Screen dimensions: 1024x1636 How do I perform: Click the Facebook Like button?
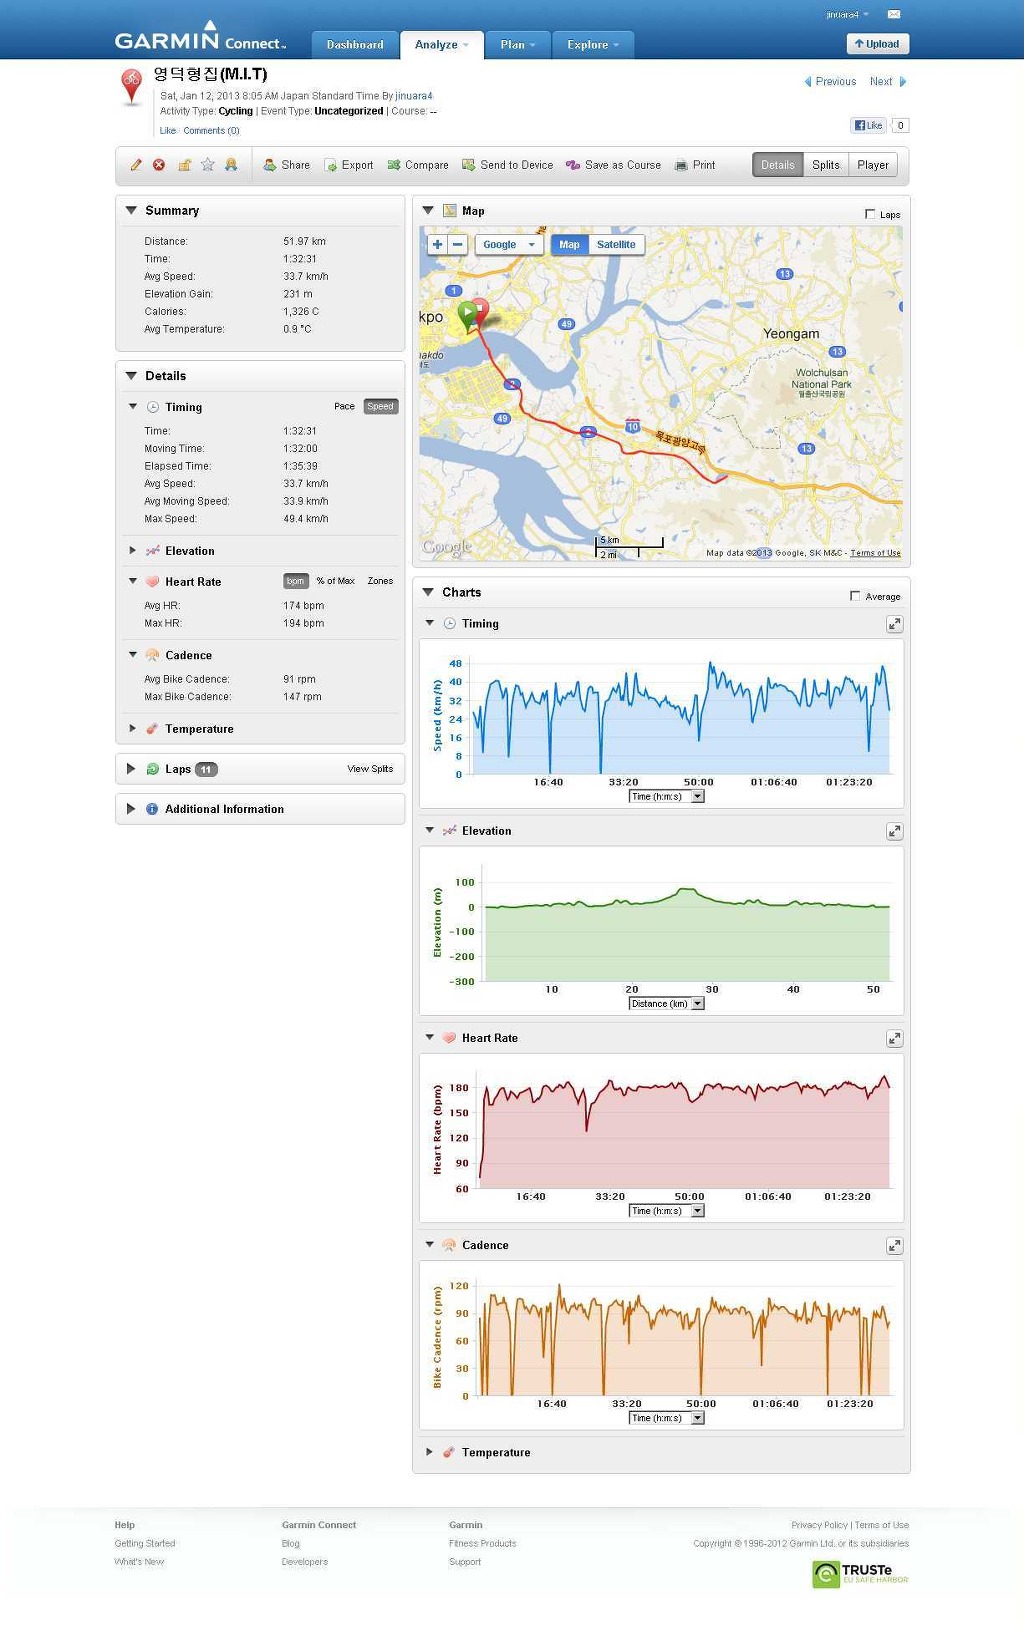(868, 126)
